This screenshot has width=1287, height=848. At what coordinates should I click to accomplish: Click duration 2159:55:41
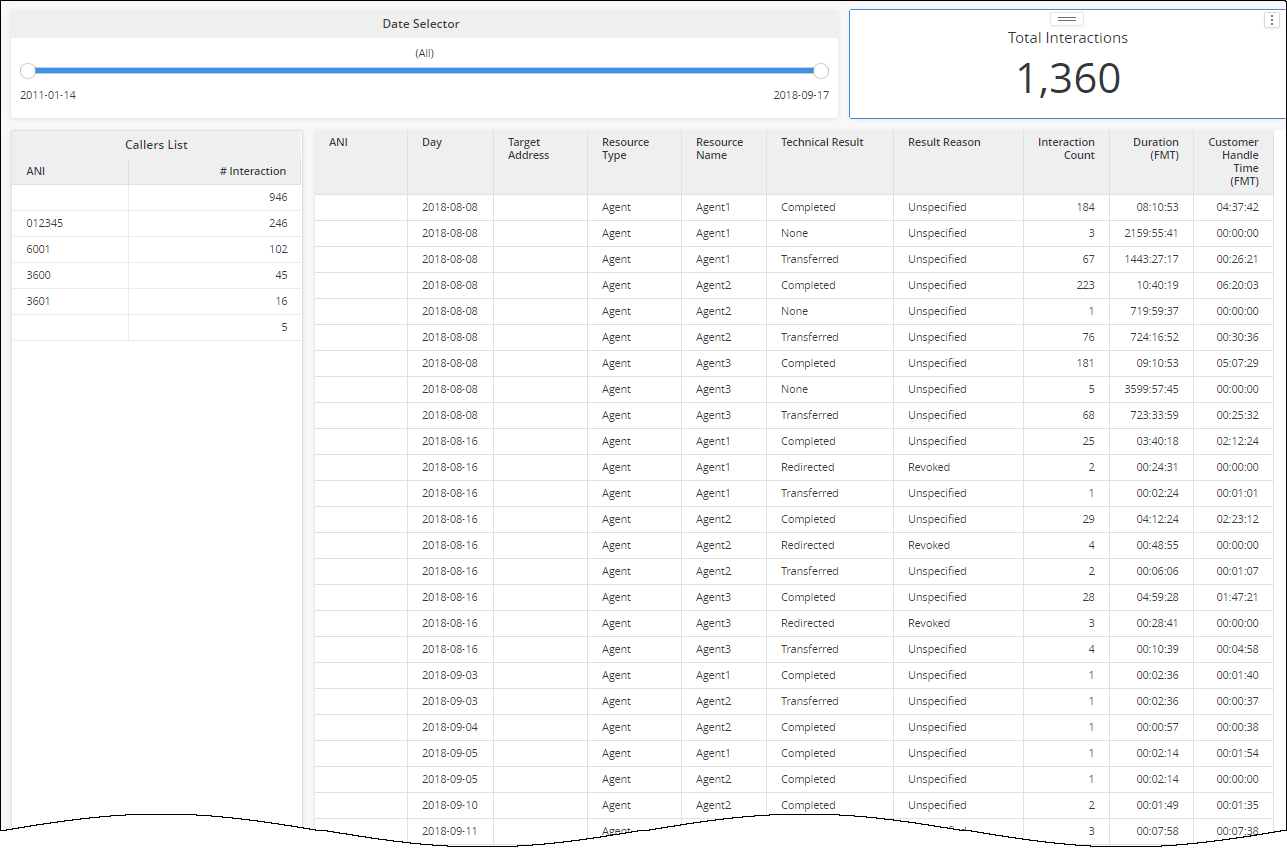point(1151,233)
